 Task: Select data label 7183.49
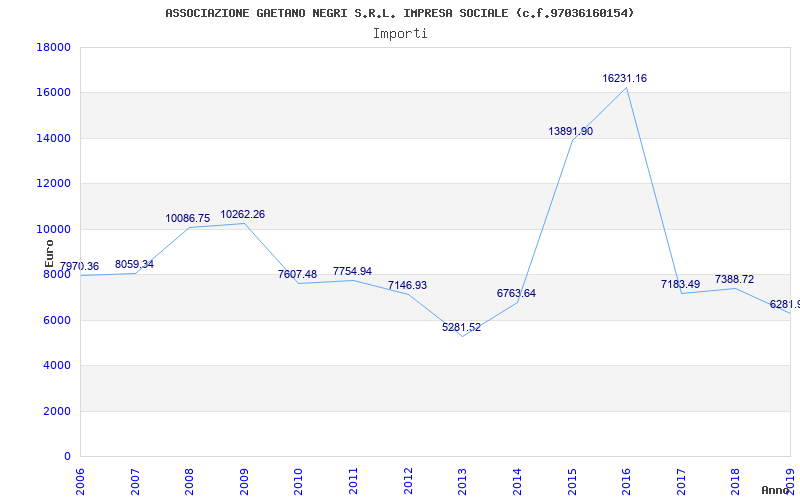pos(681,284)
